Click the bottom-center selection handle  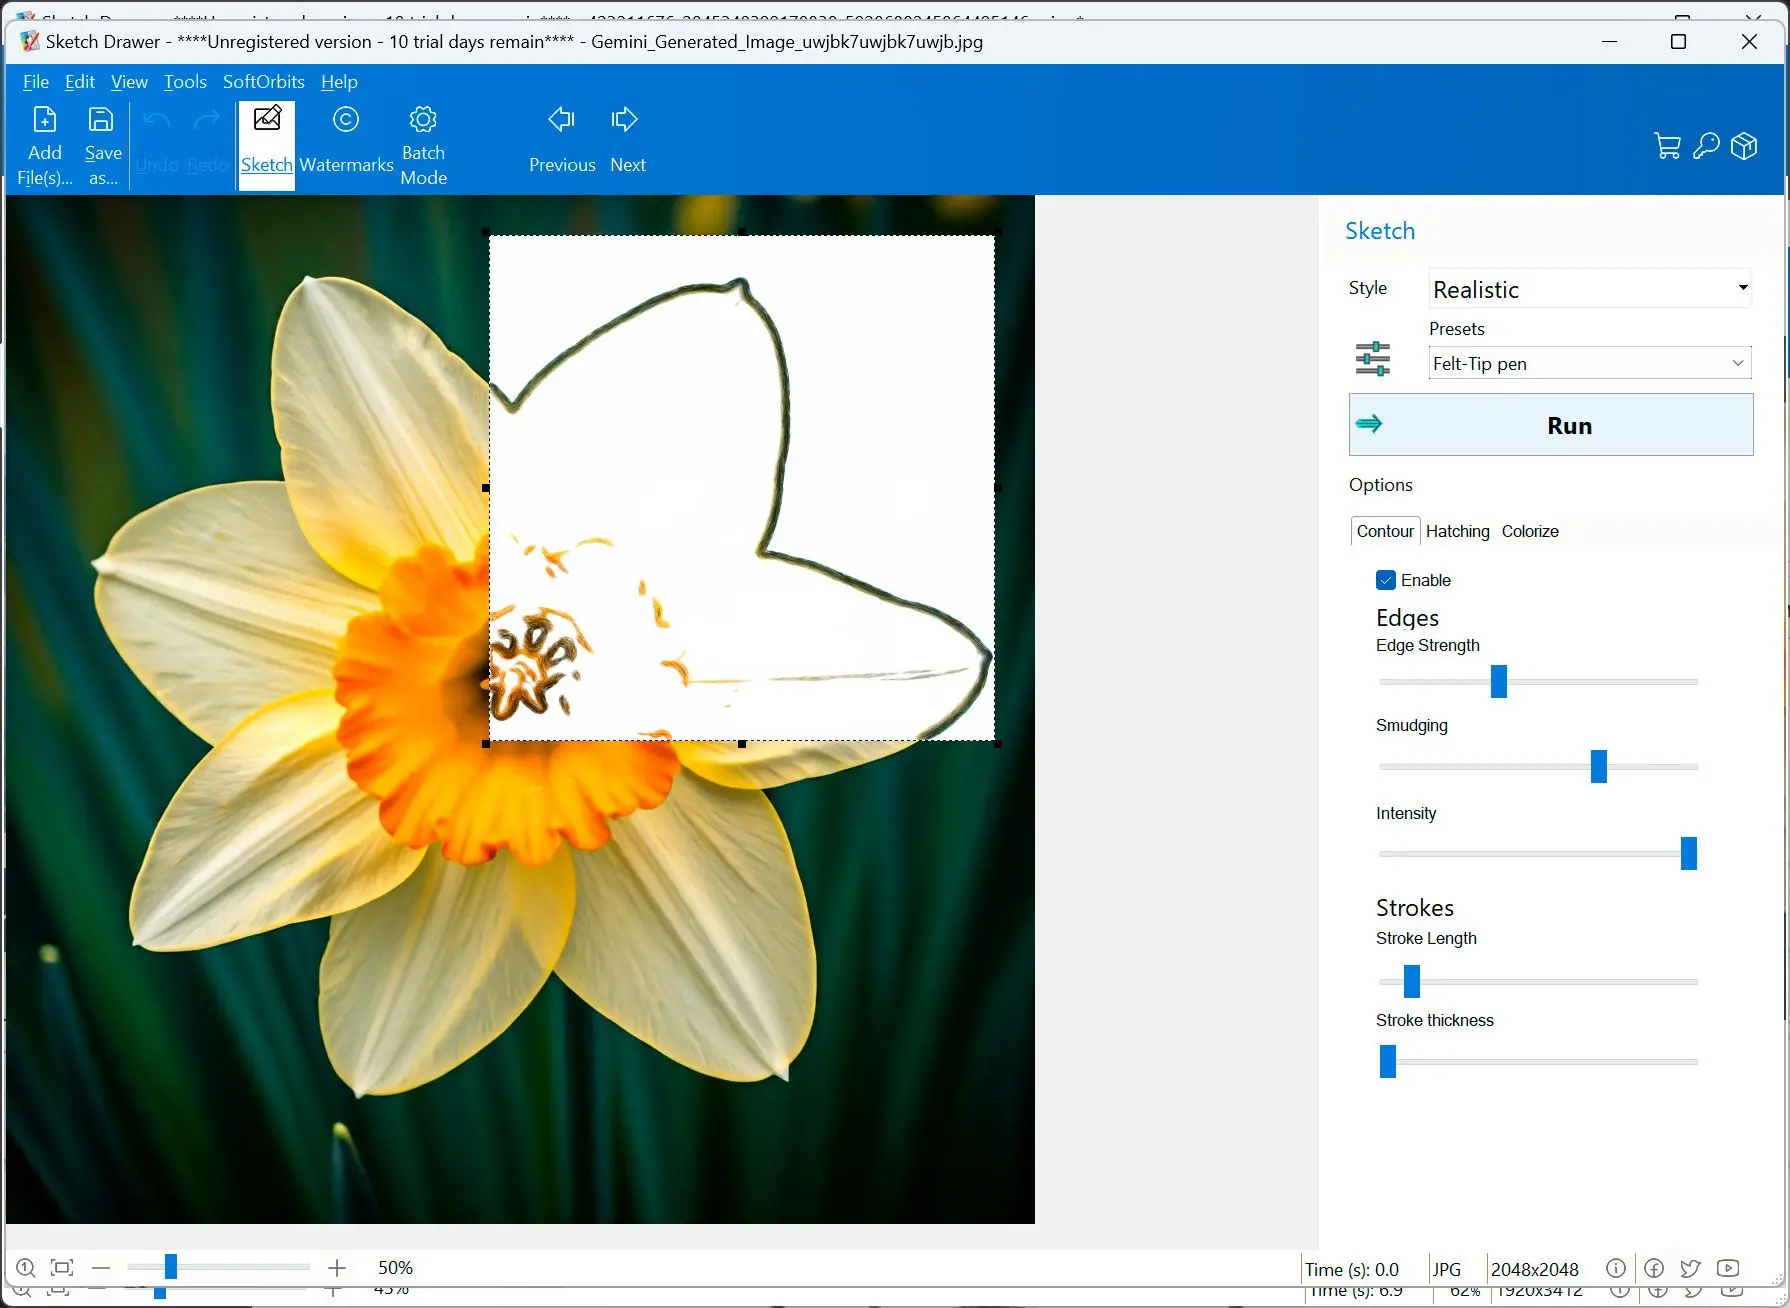pyautogui.click(x=741, y=744)
